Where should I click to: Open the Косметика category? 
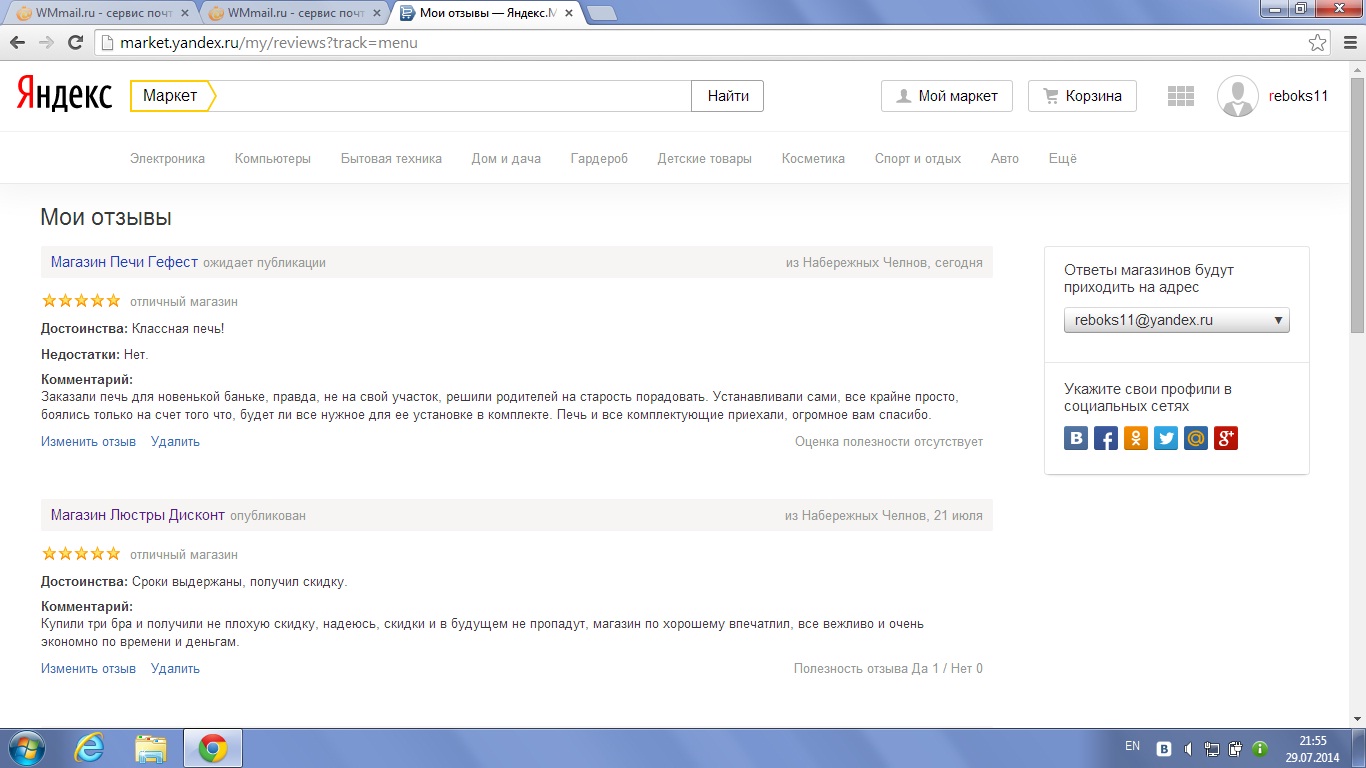[813, 158]
